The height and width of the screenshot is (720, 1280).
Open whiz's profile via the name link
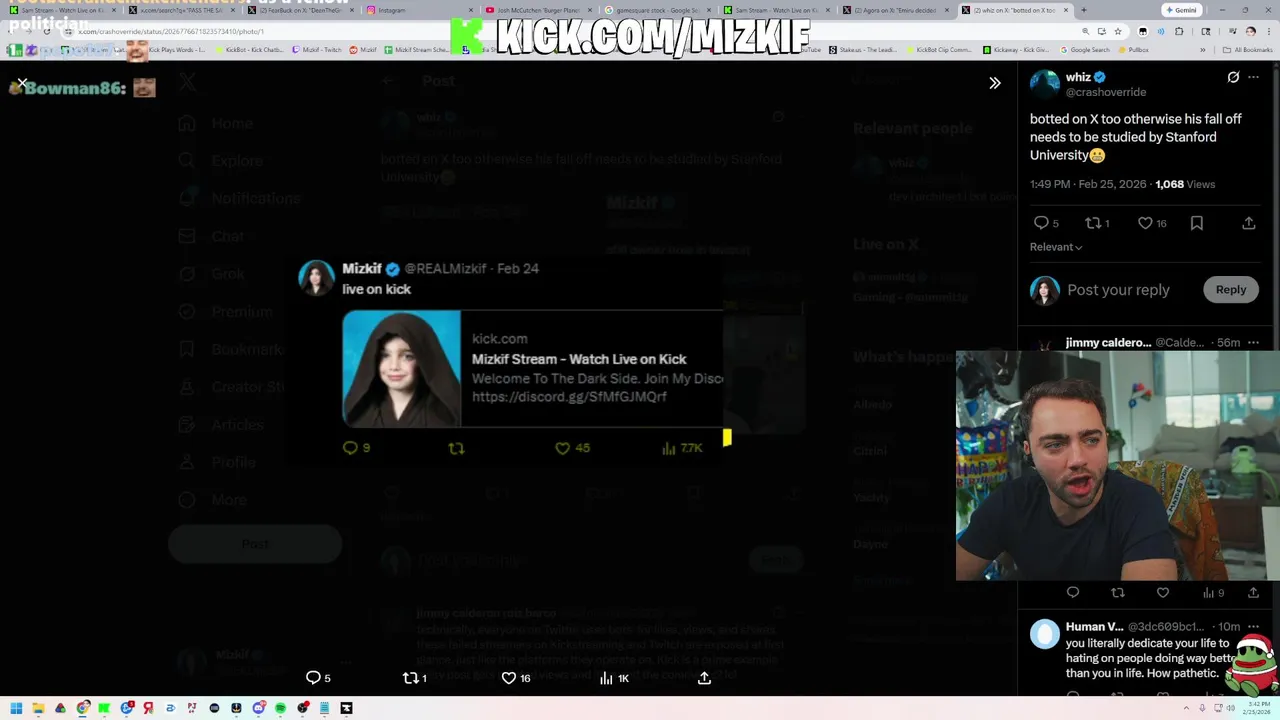1078,77
